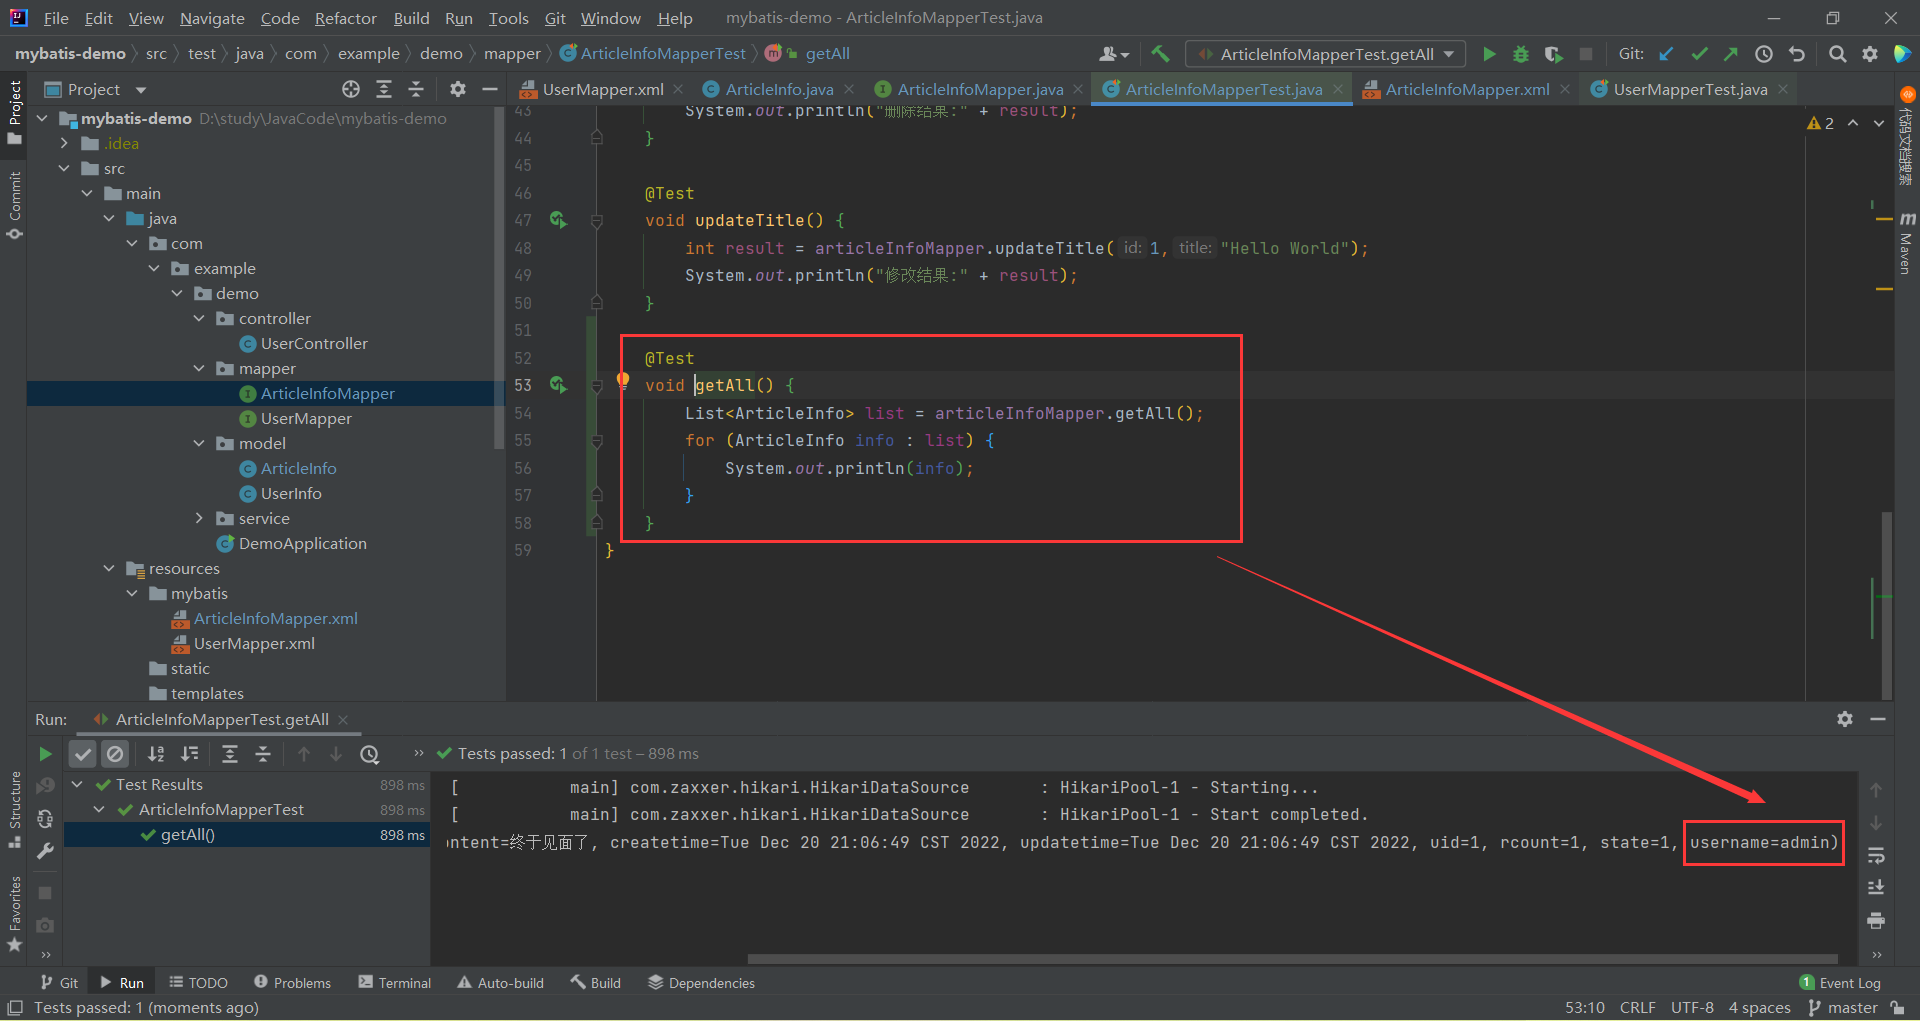Rollback changes with undo arrow icon
This screenshot has height=1021, width=1920.
[1797, 54]
